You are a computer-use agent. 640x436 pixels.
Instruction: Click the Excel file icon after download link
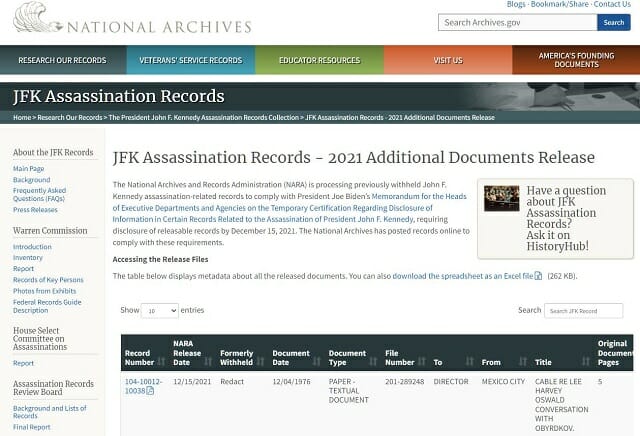coord(538,276)
